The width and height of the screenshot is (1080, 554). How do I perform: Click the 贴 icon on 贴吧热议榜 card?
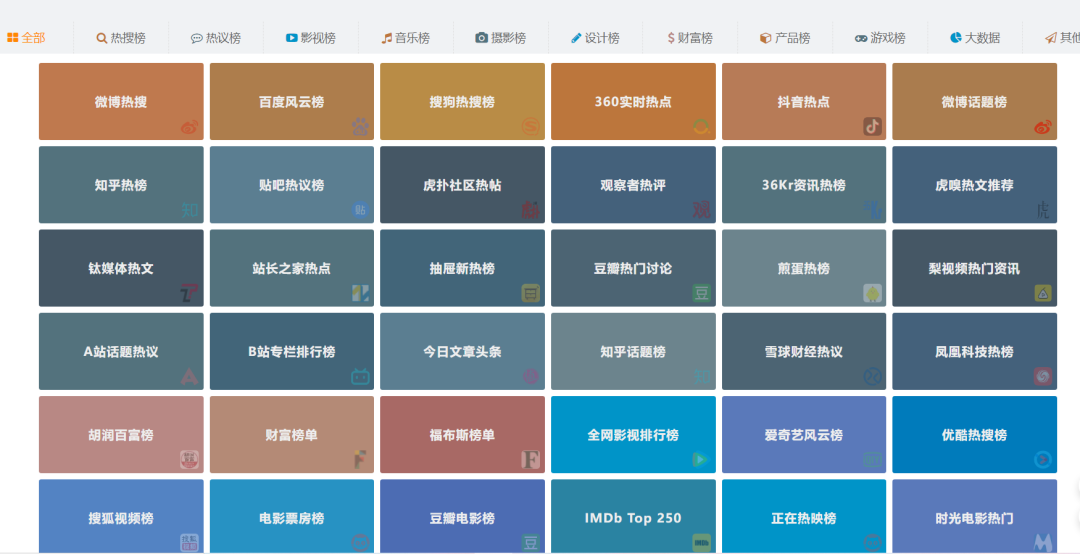360,210
